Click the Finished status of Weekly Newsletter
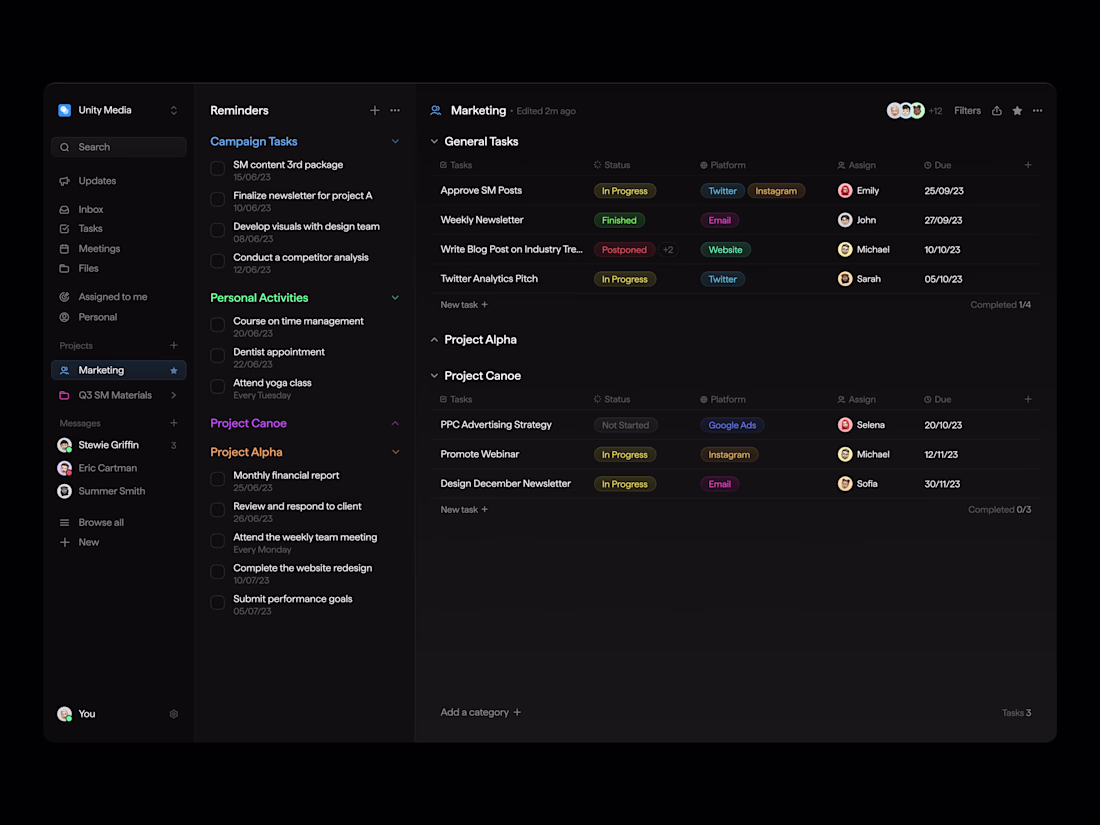 coord(619,220)
